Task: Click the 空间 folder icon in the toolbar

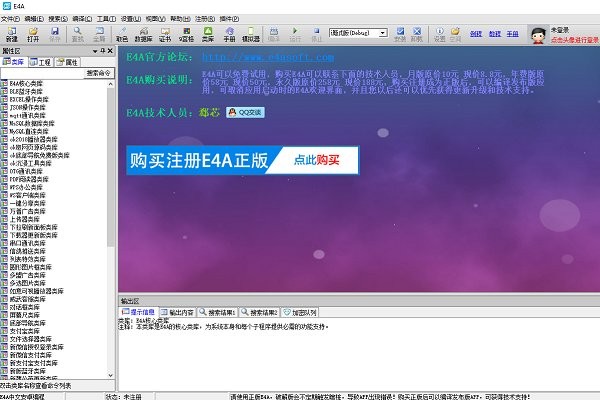Action: coord(455,34)
